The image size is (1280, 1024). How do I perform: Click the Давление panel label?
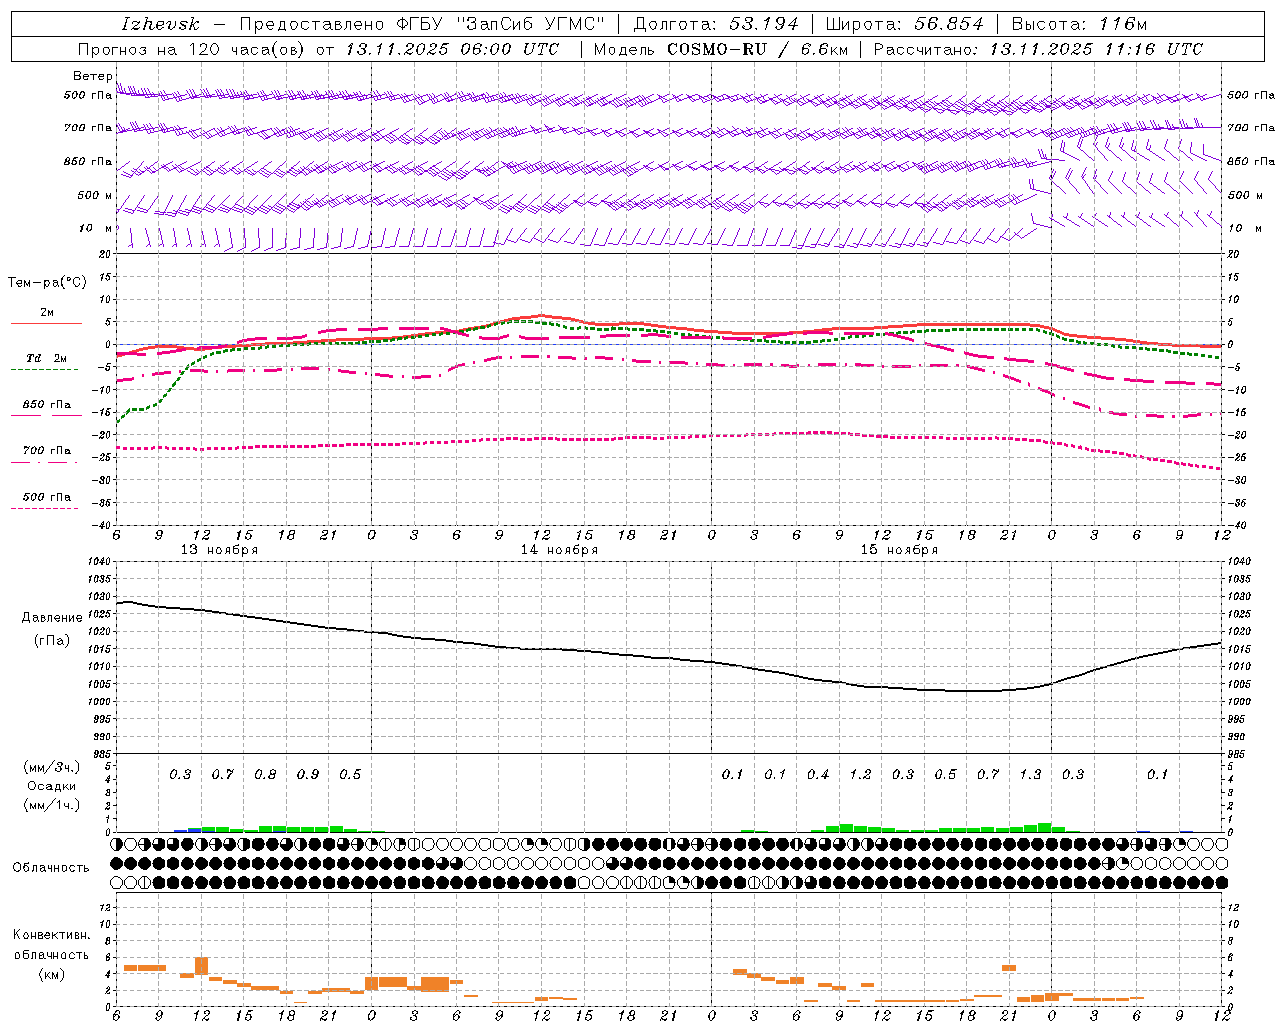(x=52, y=618)
